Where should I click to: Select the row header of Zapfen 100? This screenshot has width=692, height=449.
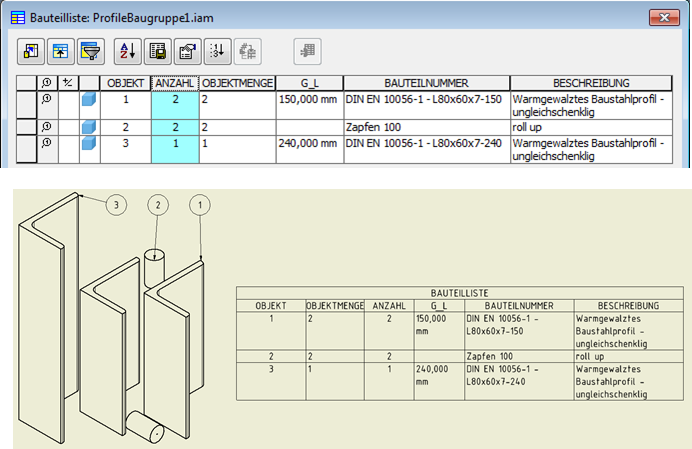click(x=26, y=127)
